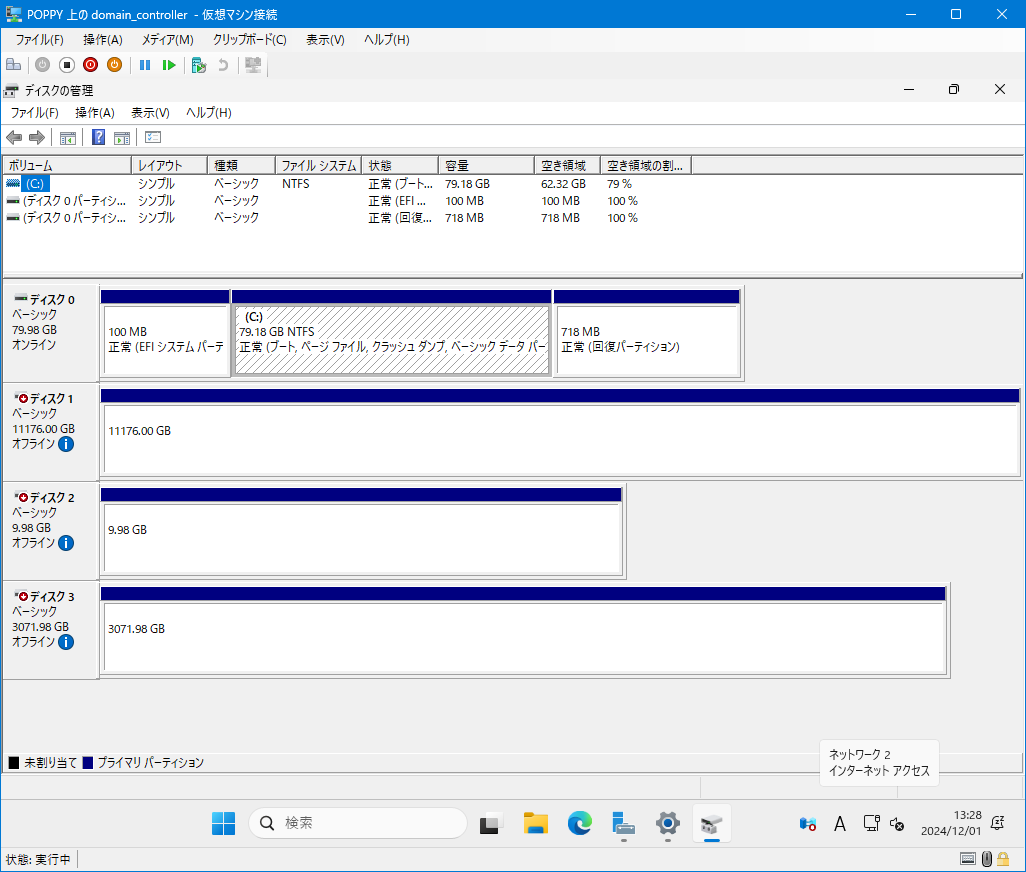This screenshot has height=872, width=1026.
Task: Click the ディスク 0 disk label
Action: [51, 300]
